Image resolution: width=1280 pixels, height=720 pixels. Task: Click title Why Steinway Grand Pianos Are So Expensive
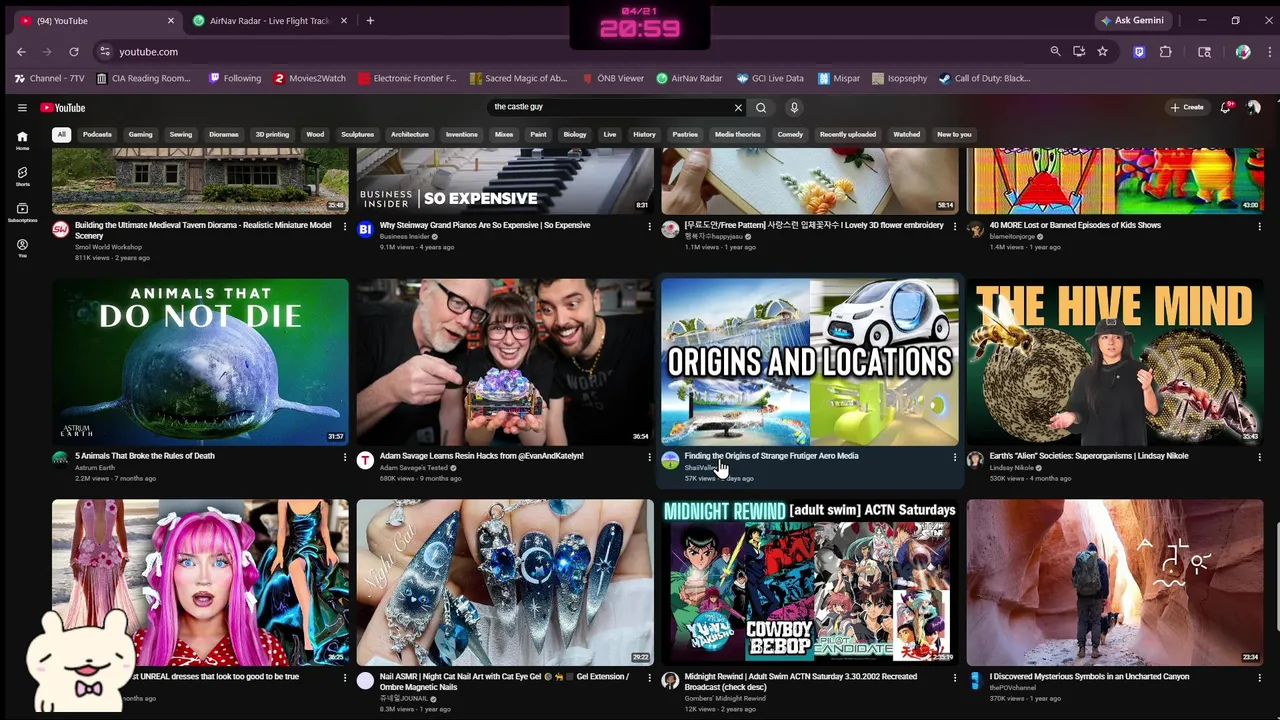point(485,225)
